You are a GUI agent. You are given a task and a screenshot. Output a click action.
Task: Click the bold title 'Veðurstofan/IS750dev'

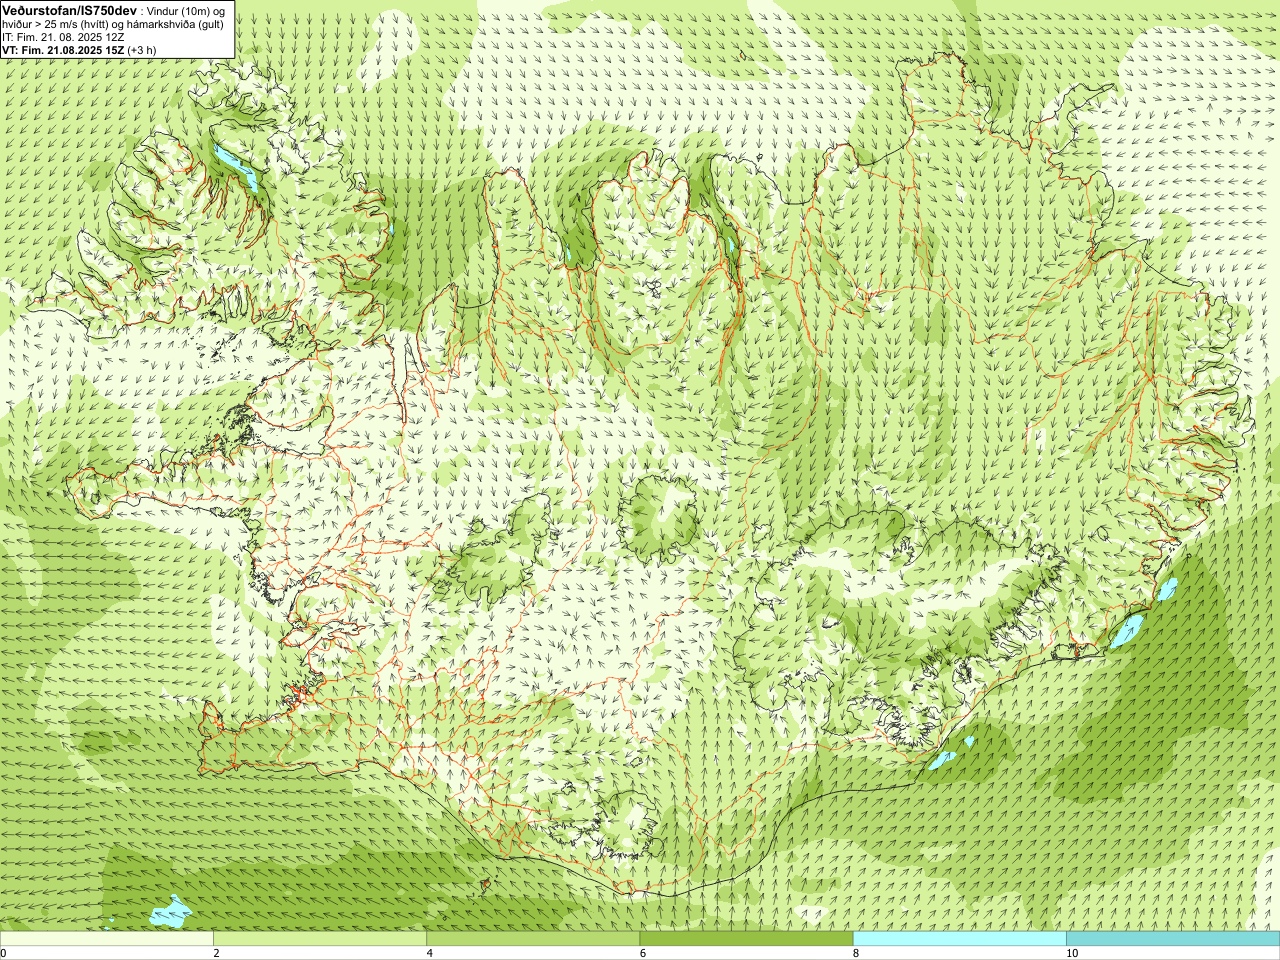pos(69,10)
